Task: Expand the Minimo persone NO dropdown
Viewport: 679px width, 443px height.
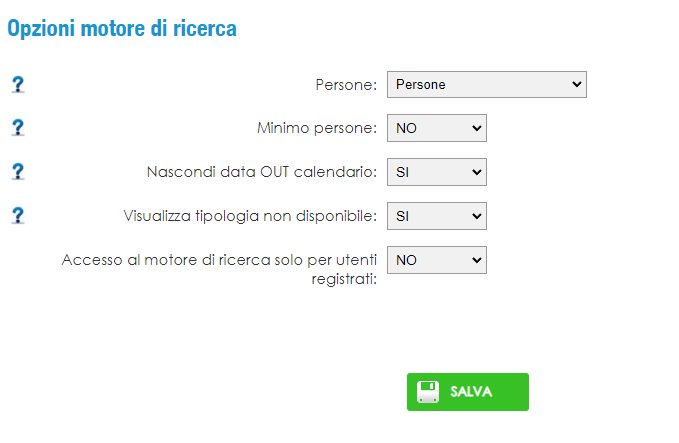Action: [436, 128]
